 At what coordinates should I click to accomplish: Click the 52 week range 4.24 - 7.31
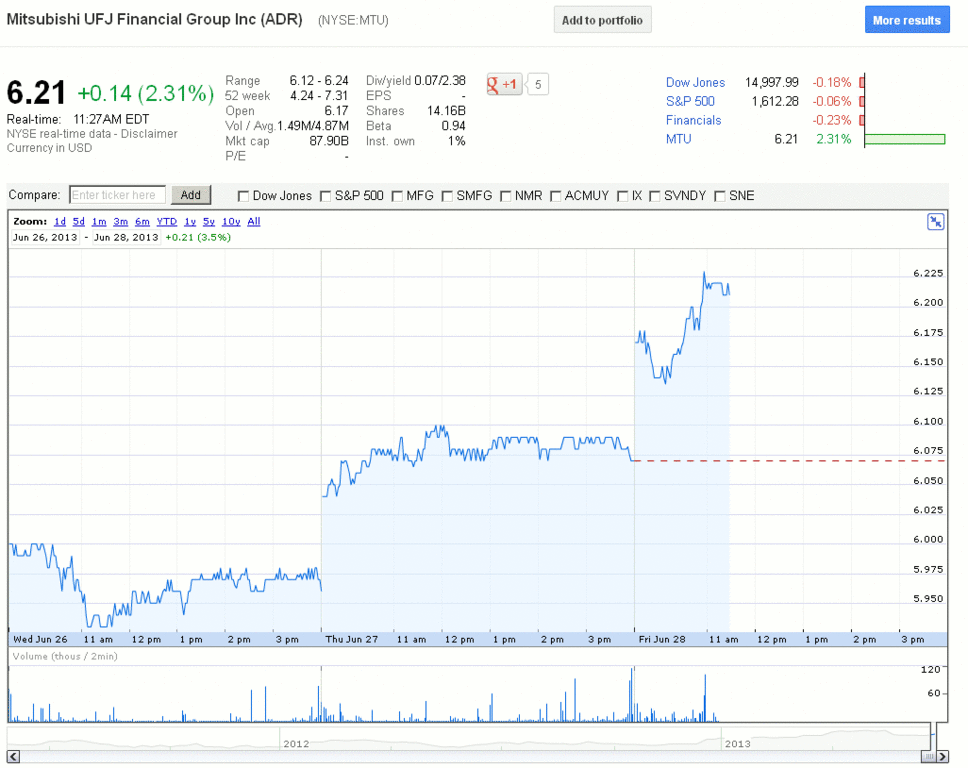pyautogui.click(x=319, y=96)
